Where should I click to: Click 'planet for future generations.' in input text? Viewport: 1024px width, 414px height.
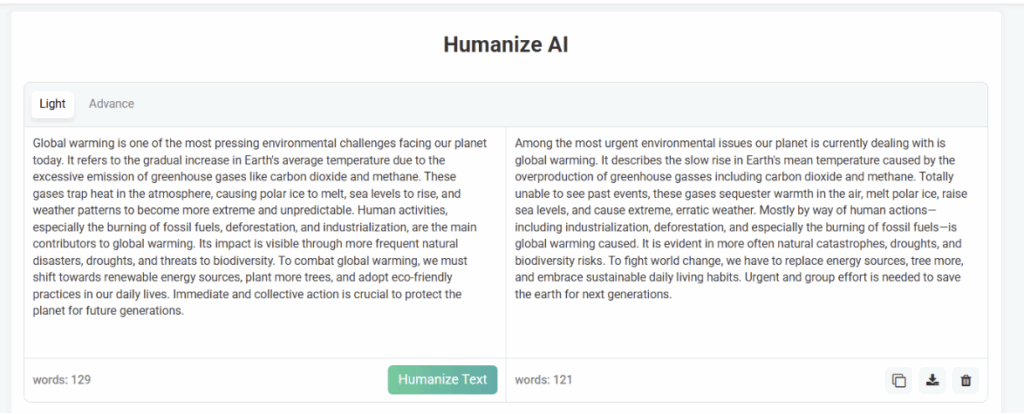point(108,311)
